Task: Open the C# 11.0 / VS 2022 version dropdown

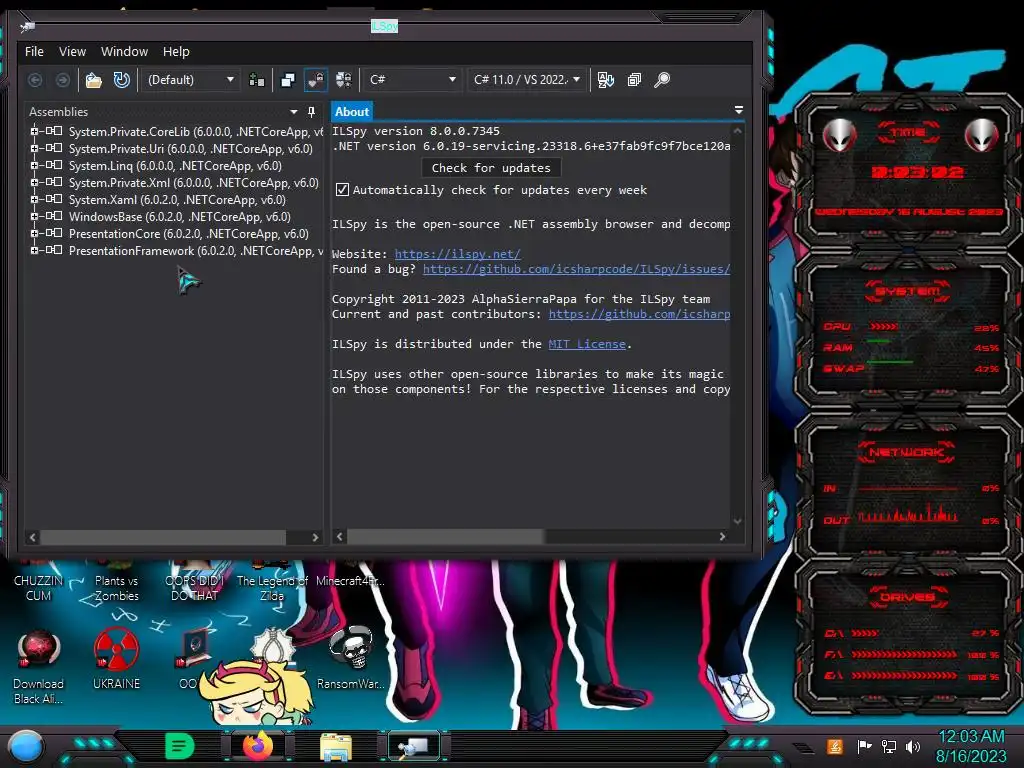Action: tap(527, 80)
